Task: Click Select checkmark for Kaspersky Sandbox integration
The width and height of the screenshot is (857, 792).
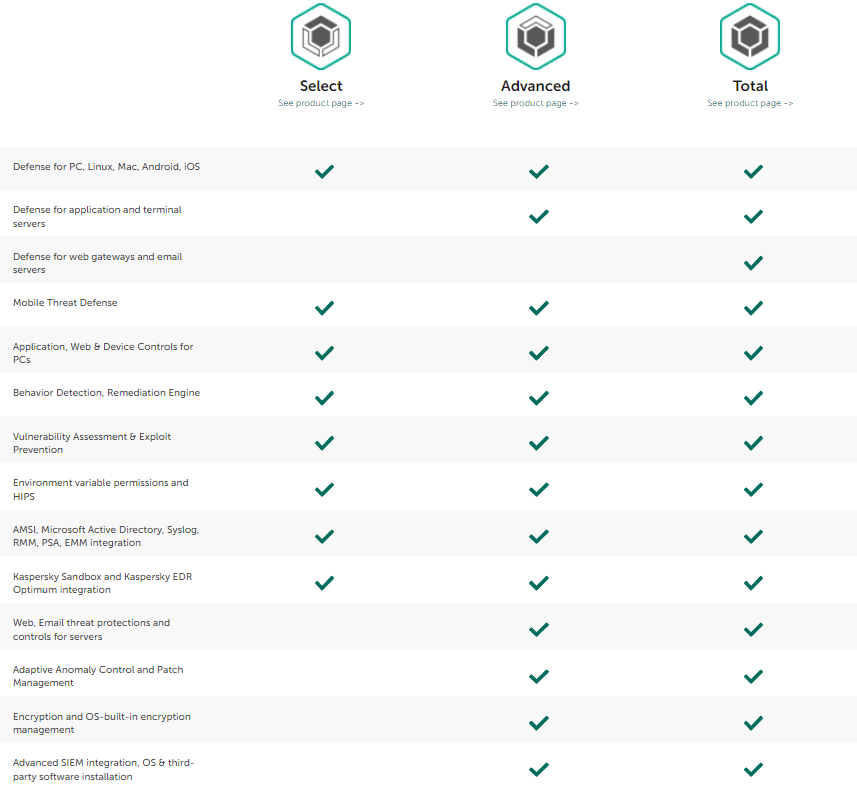Action: point(324,583)
